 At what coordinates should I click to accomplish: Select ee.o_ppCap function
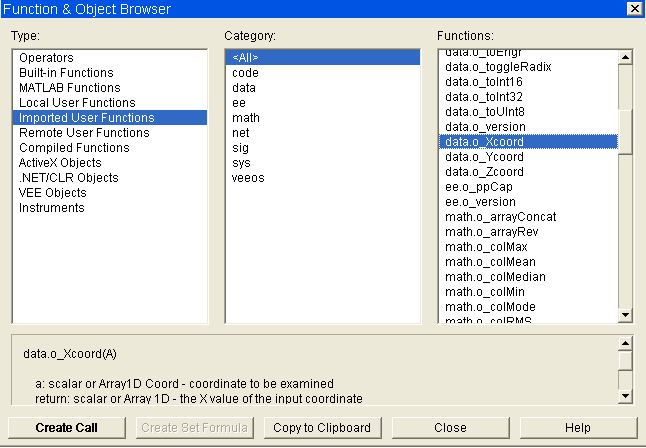click(x=477, y=187)
